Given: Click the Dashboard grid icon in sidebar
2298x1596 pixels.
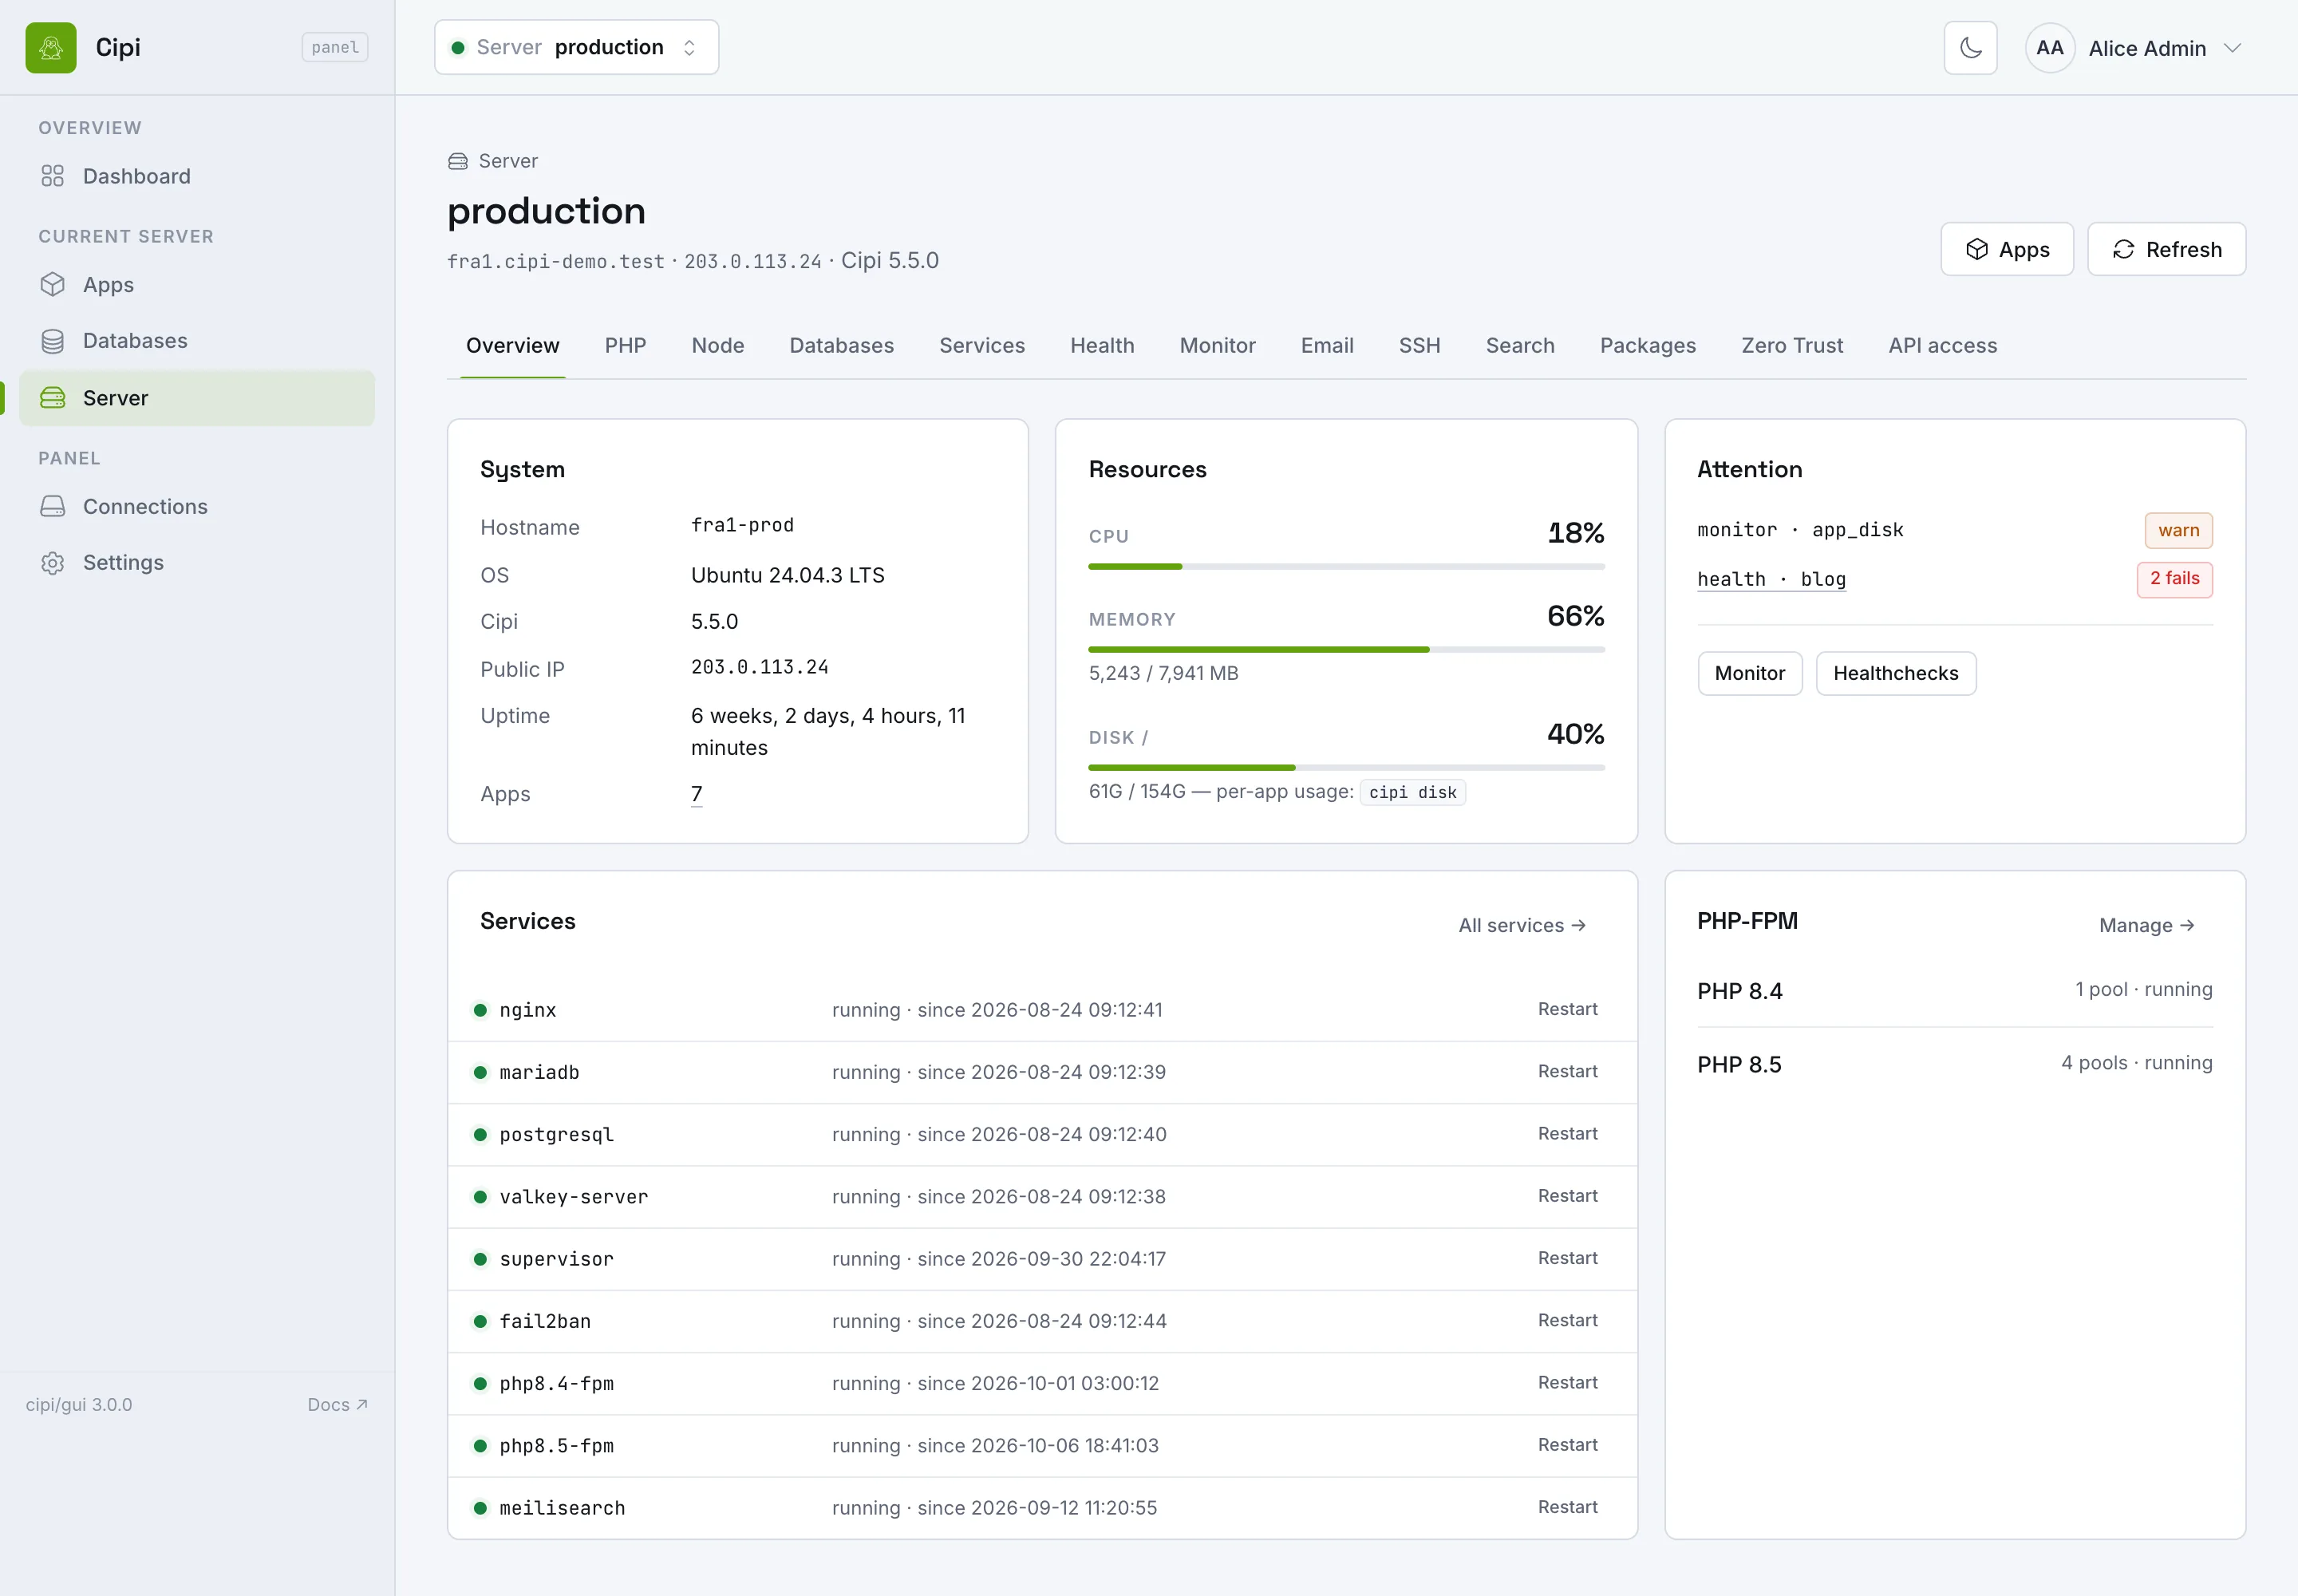Looking at the screenshot, I should (x=52, y=176).
